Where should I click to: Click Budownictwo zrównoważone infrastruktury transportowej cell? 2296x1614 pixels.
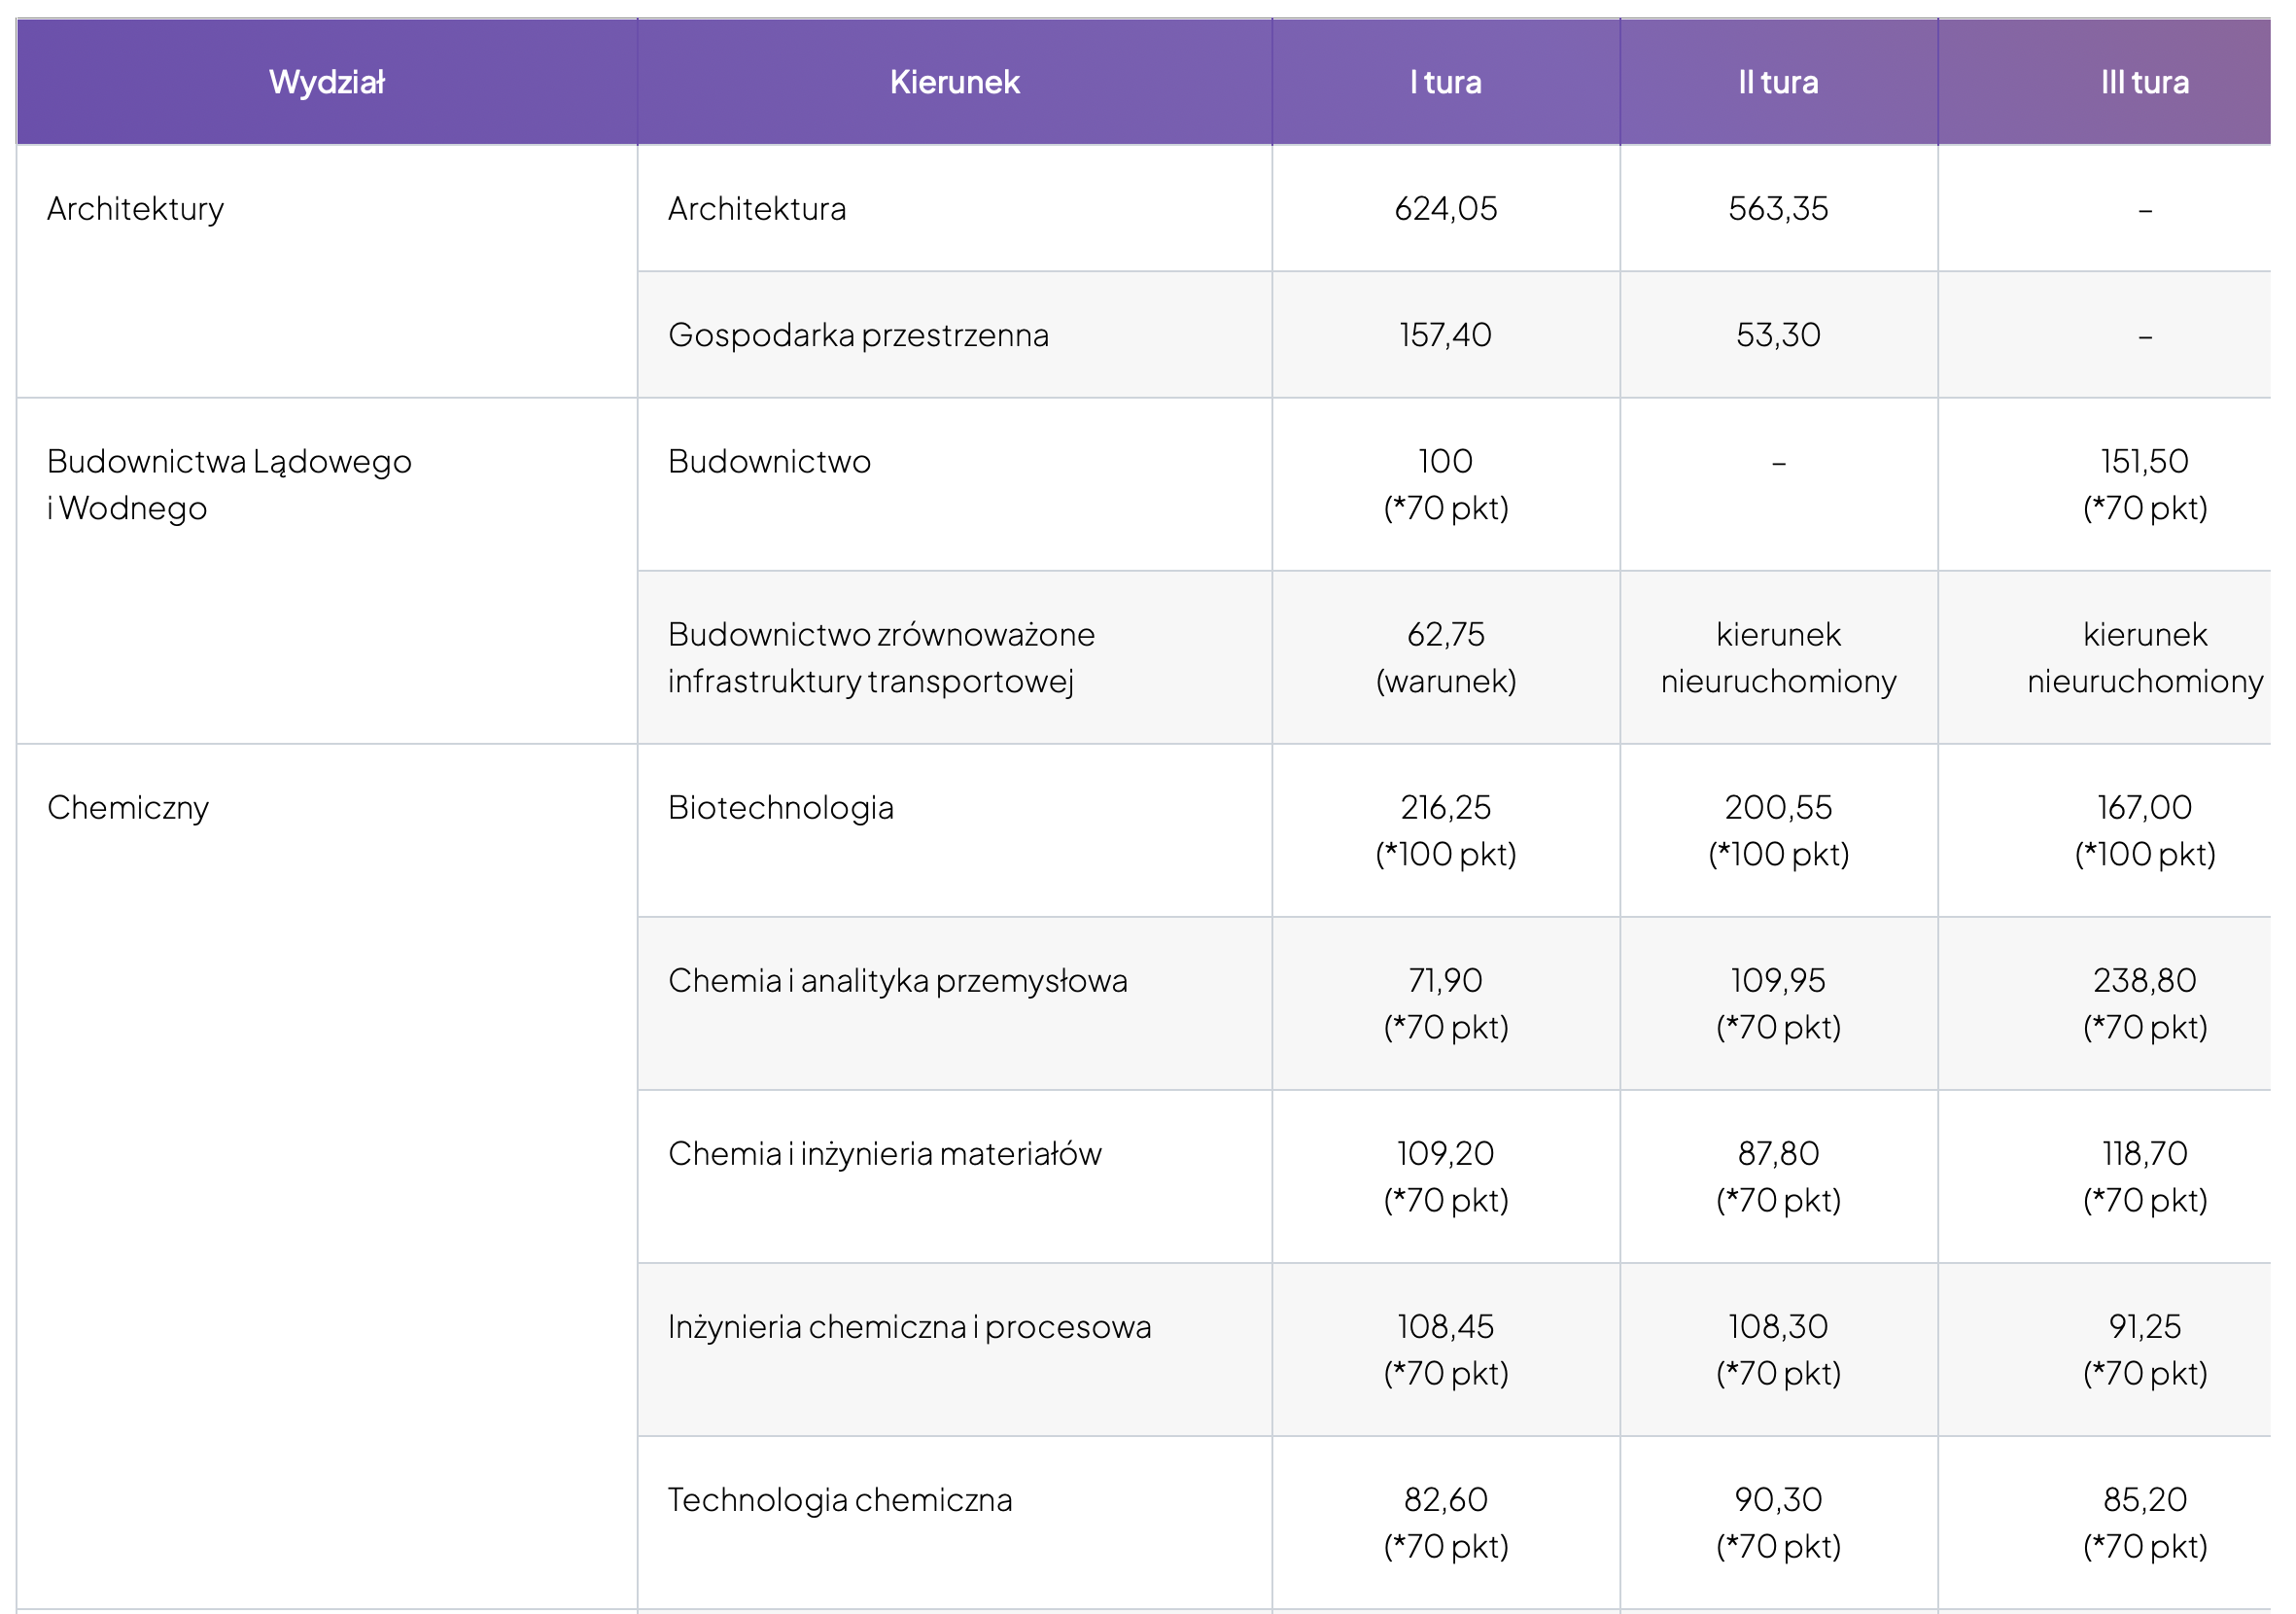click(881, 658)
